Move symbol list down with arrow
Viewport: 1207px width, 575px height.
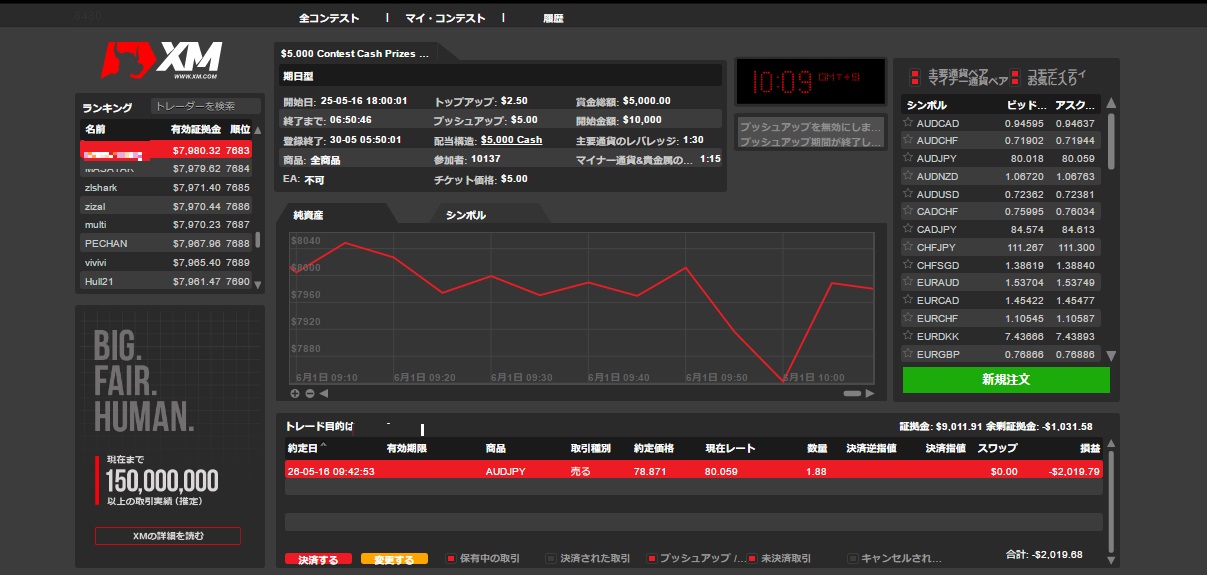tap(1110, 355)
